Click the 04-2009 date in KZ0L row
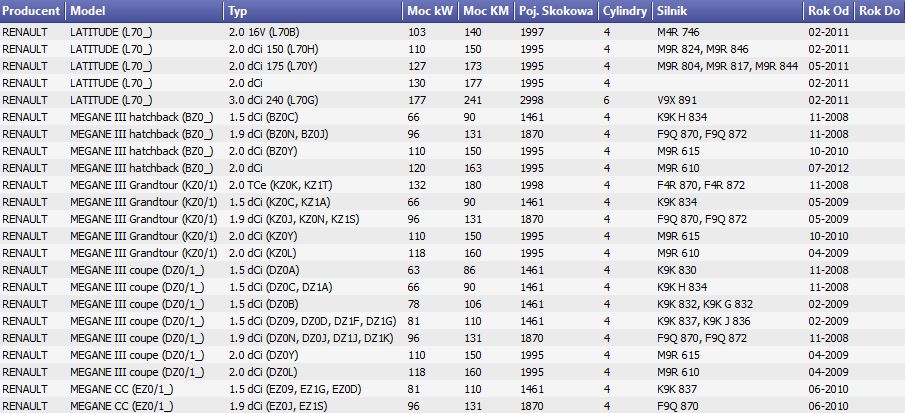The height and width of the screenshot is (413, 905). pyautogui.click(x=828, y=253)
